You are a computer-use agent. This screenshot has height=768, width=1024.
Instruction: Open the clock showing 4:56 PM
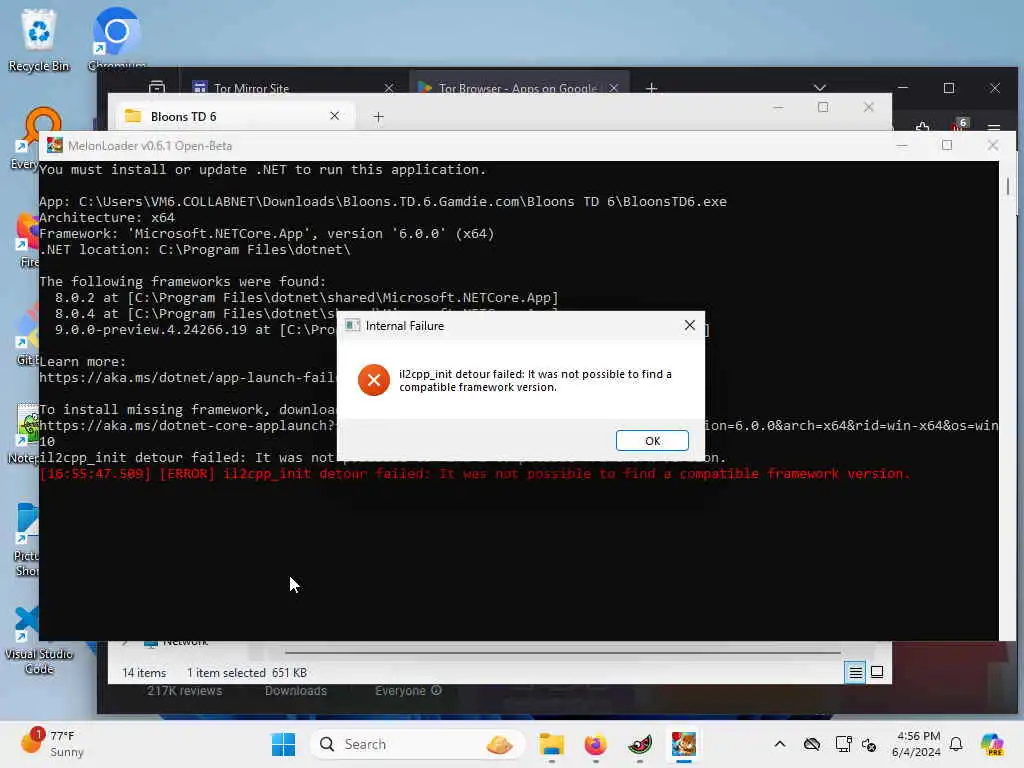click(x=916, y=744)
